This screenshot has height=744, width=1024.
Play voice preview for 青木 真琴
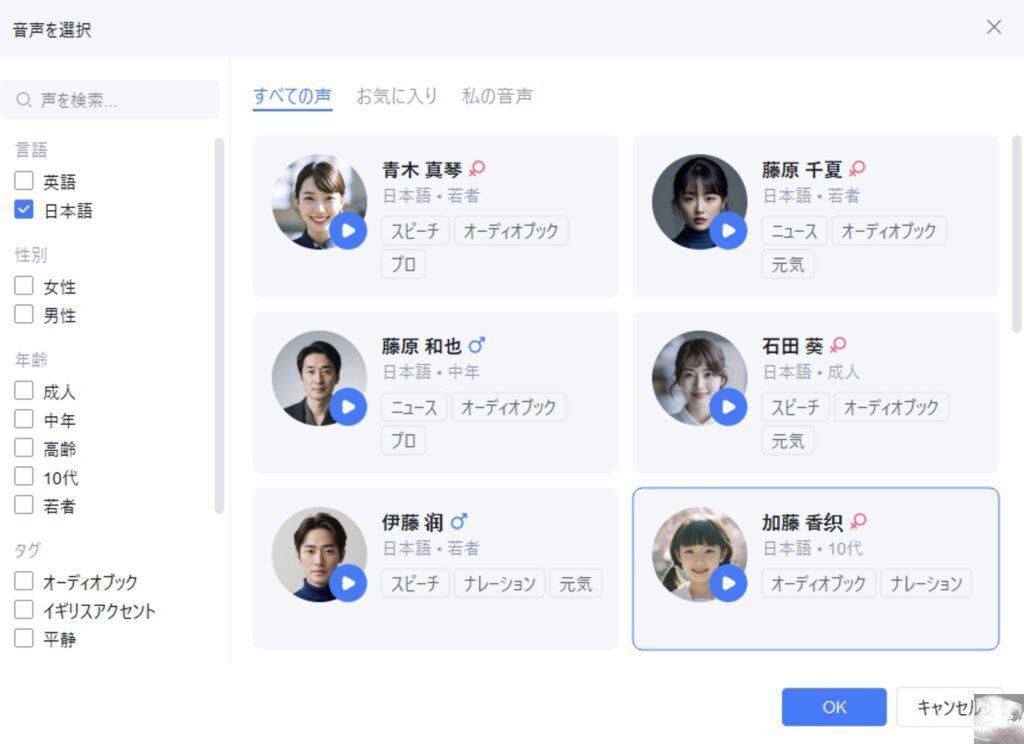coord(348,231)
